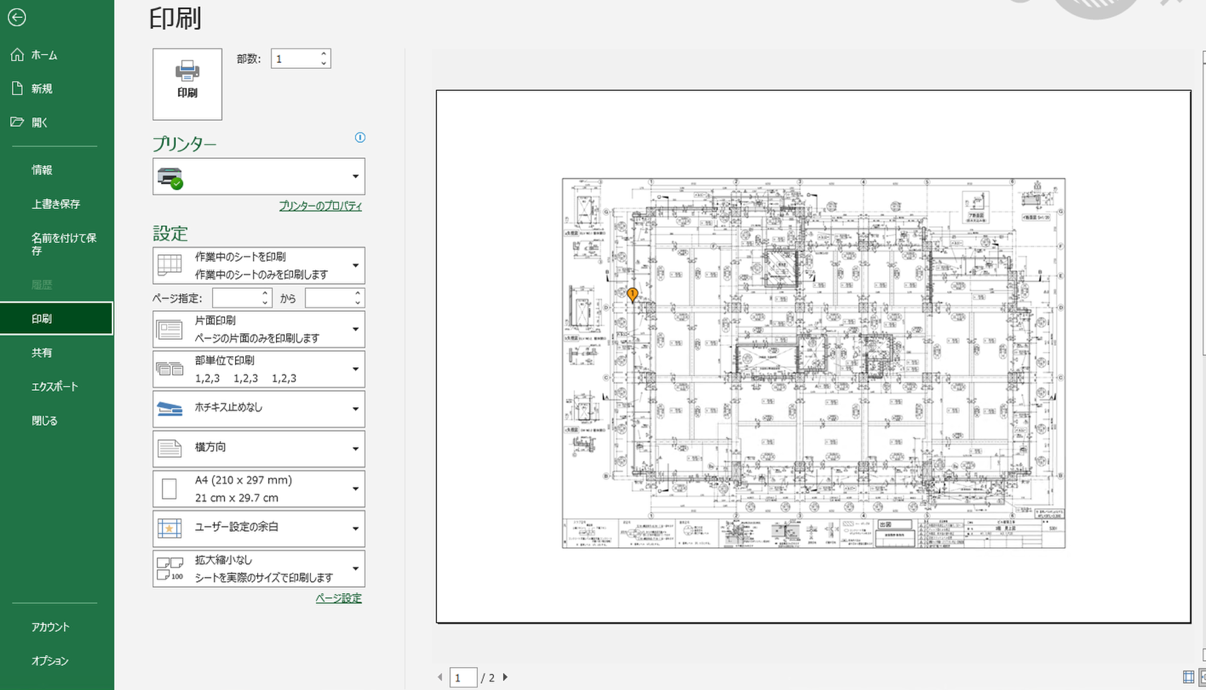Select the A4 paper size dropdown

click(259, 489)
